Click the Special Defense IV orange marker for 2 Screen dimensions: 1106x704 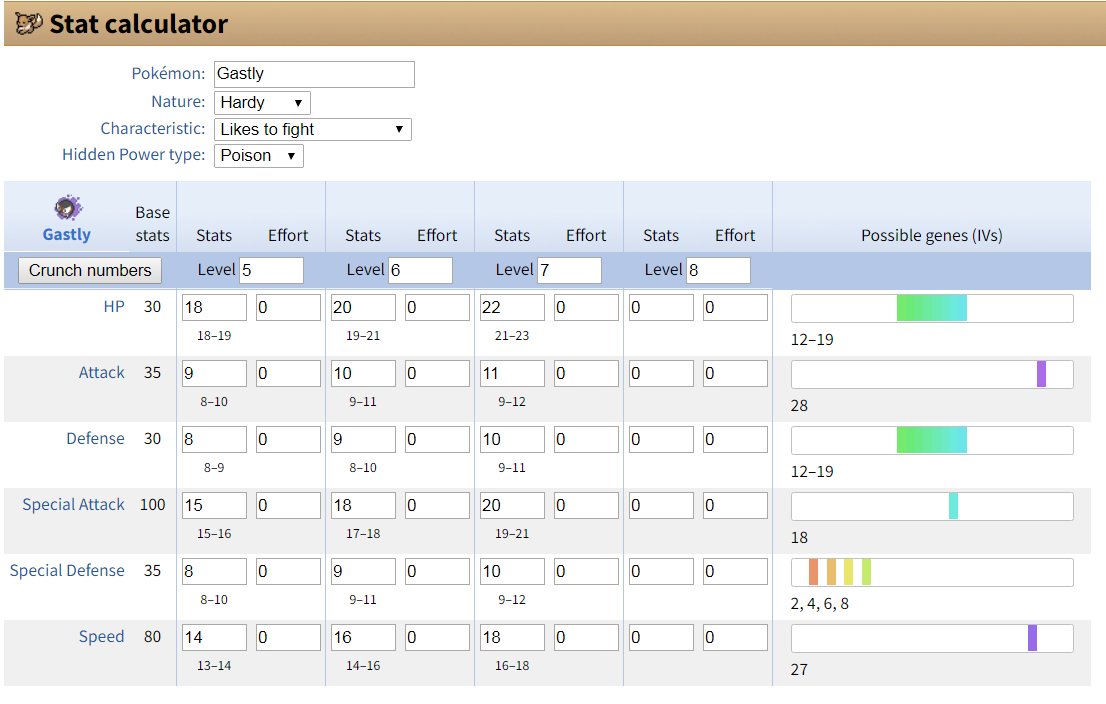813,572
